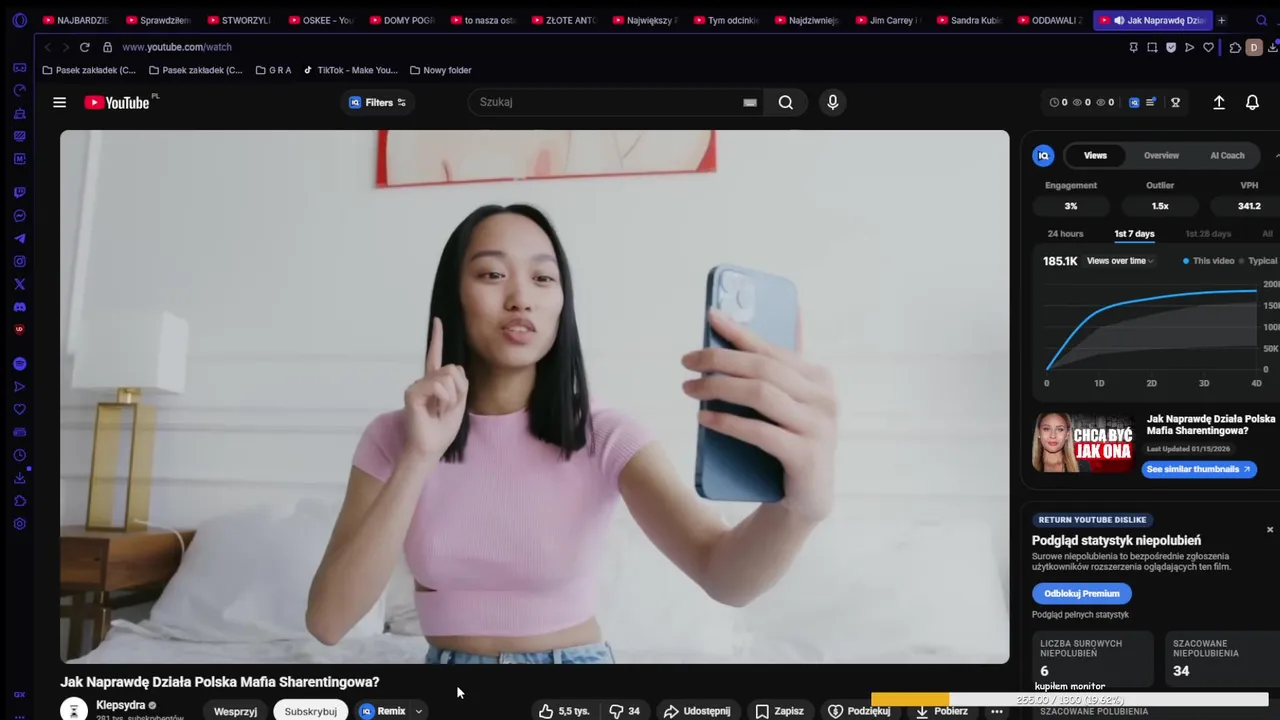1280x720 pixels.
Task: Click the Podziękuj button
Action: (858, 711)
